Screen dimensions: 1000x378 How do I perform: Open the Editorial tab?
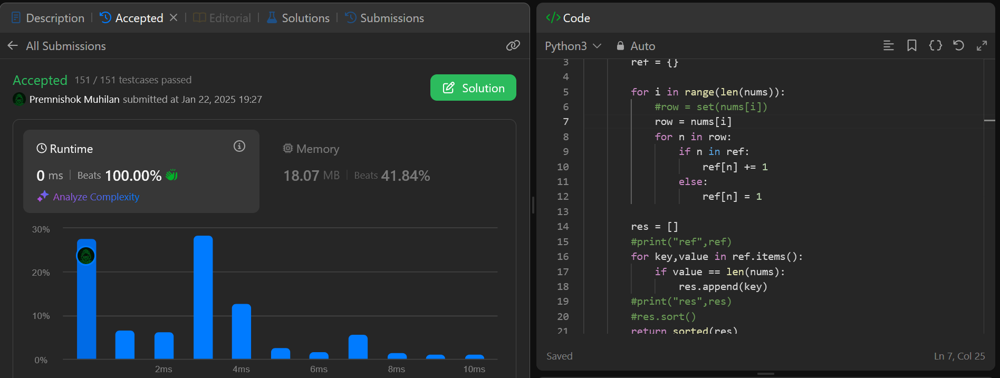(x=222, y=18)
